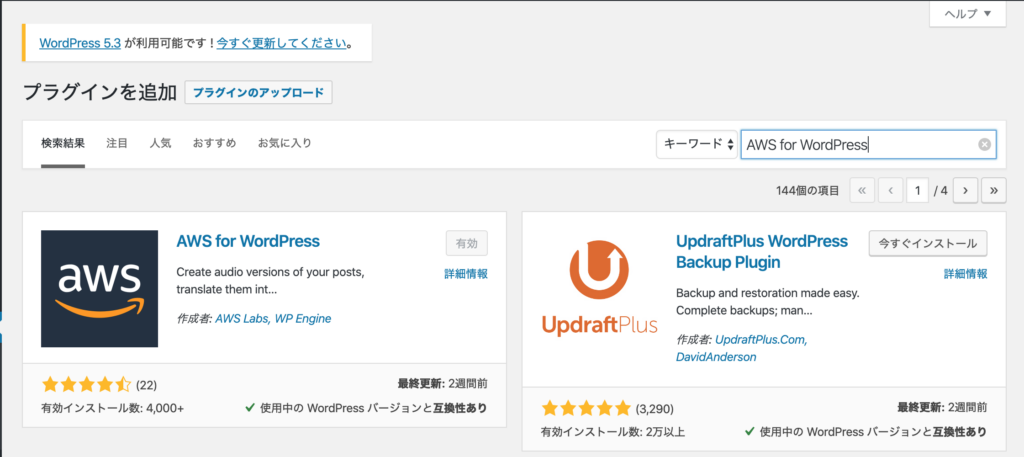The width and height of the screenshot is (1024, 457).
Task: Click the 有効インストール数: 4,000+ text
Action: (112, 408)
